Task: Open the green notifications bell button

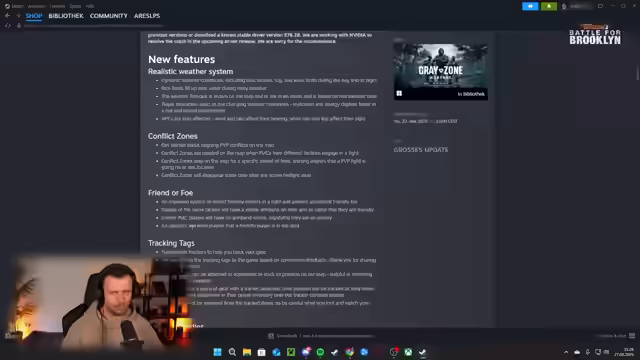Action: [549, 6]
